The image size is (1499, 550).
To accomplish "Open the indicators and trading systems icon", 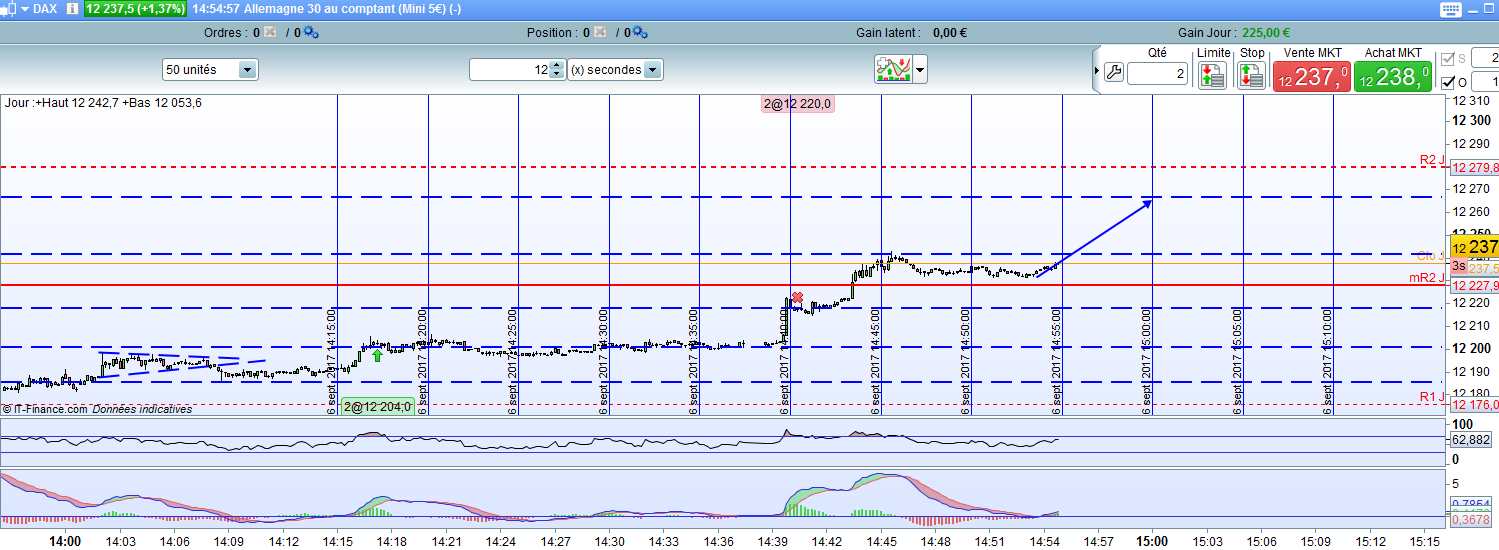I will (892, 70).
